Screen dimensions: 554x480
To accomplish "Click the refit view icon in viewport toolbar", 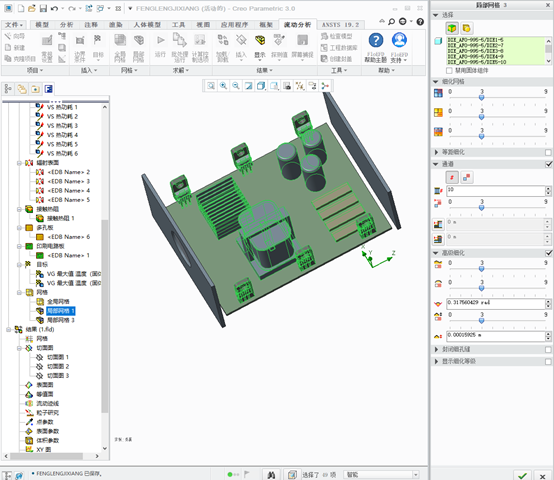I will pos(211,86).
